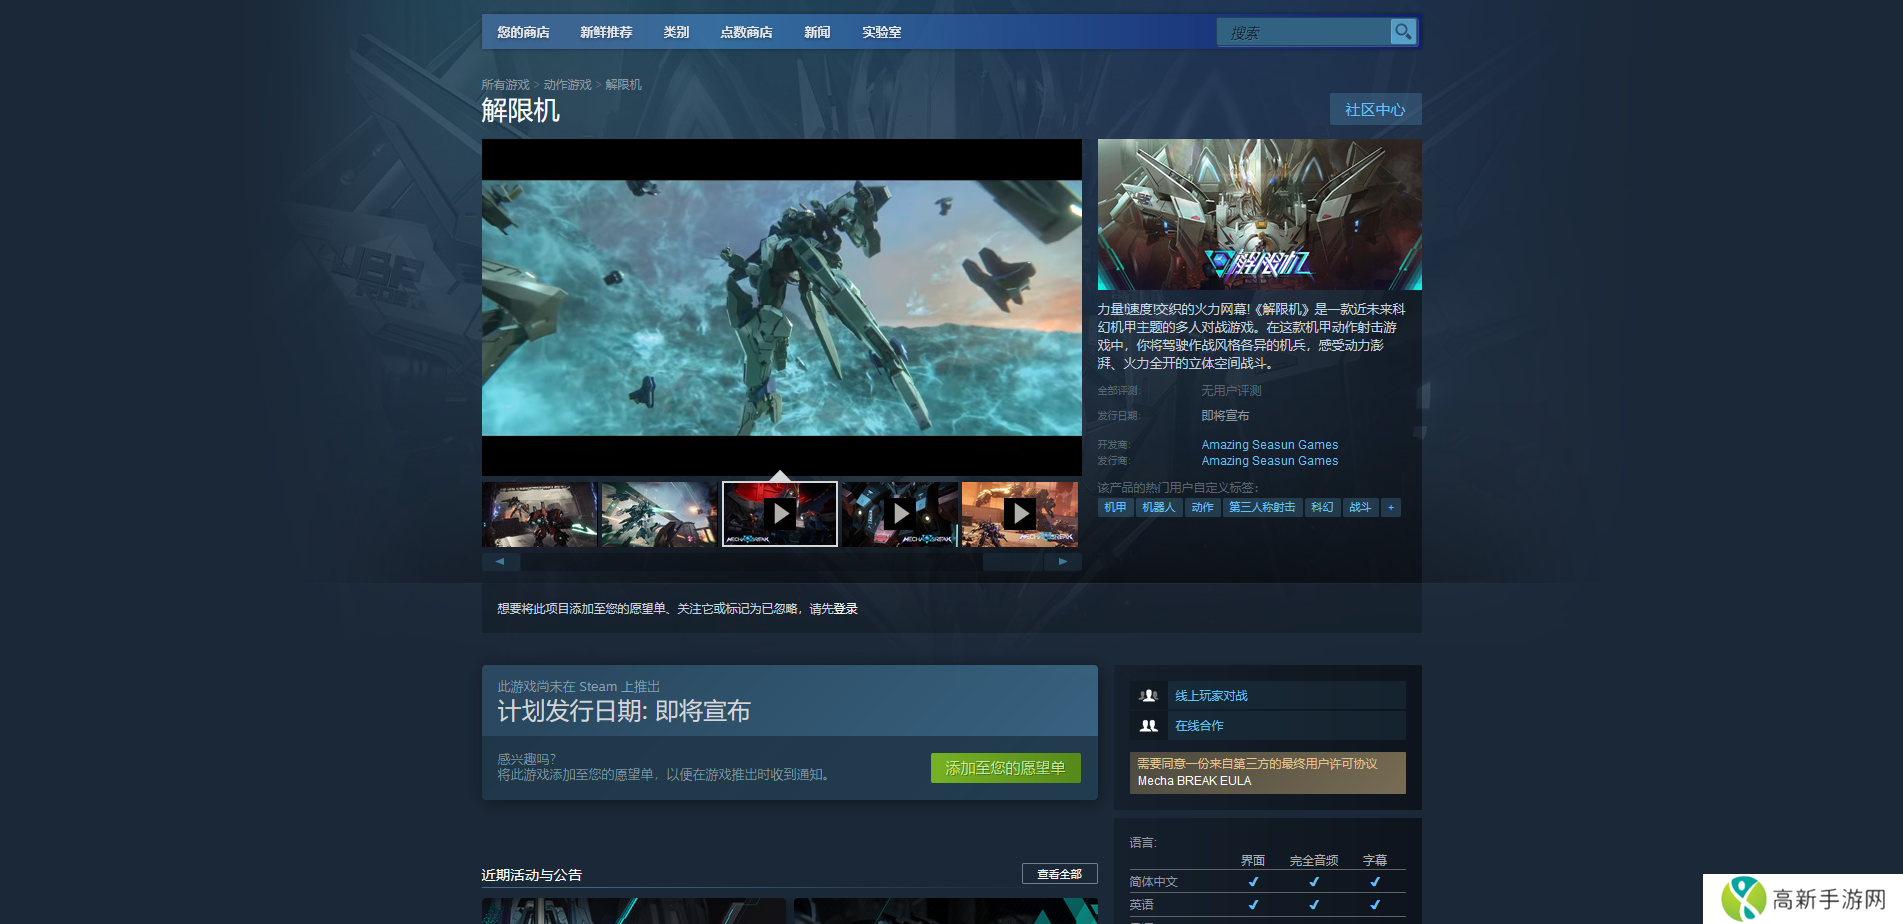This screenshot has height=924, width=1903.
Task: Click the Amazing Seasun Games developer link
Action: [1269, 445]
